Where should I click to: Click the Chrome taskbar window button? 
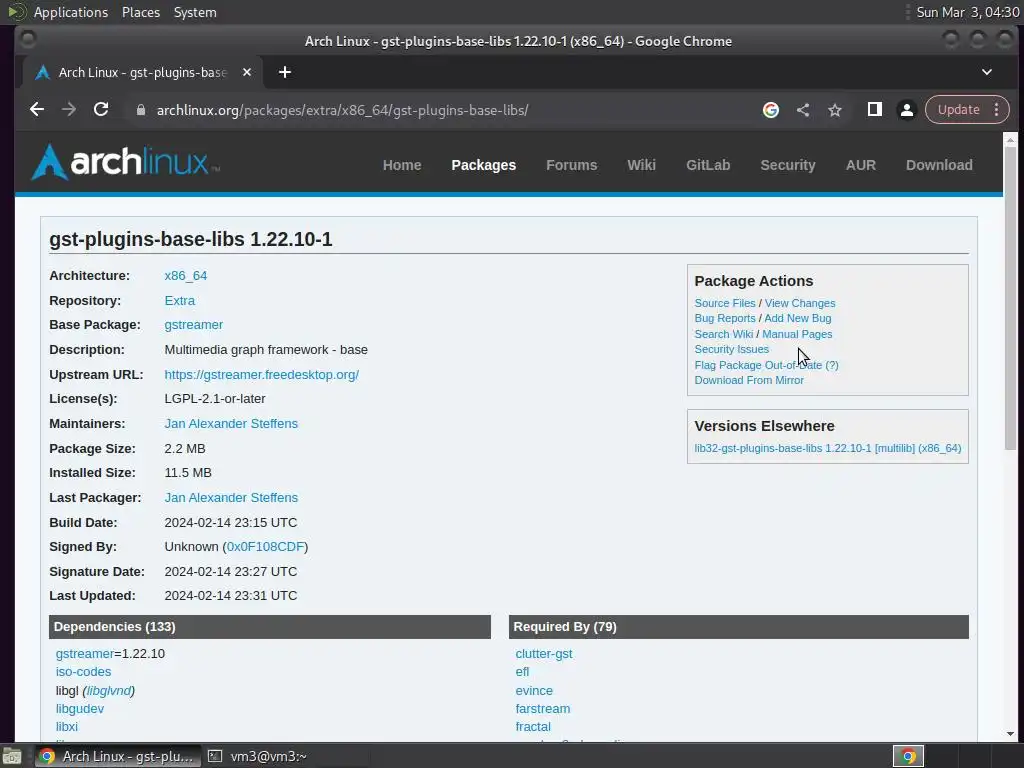(x=118, y=756)
